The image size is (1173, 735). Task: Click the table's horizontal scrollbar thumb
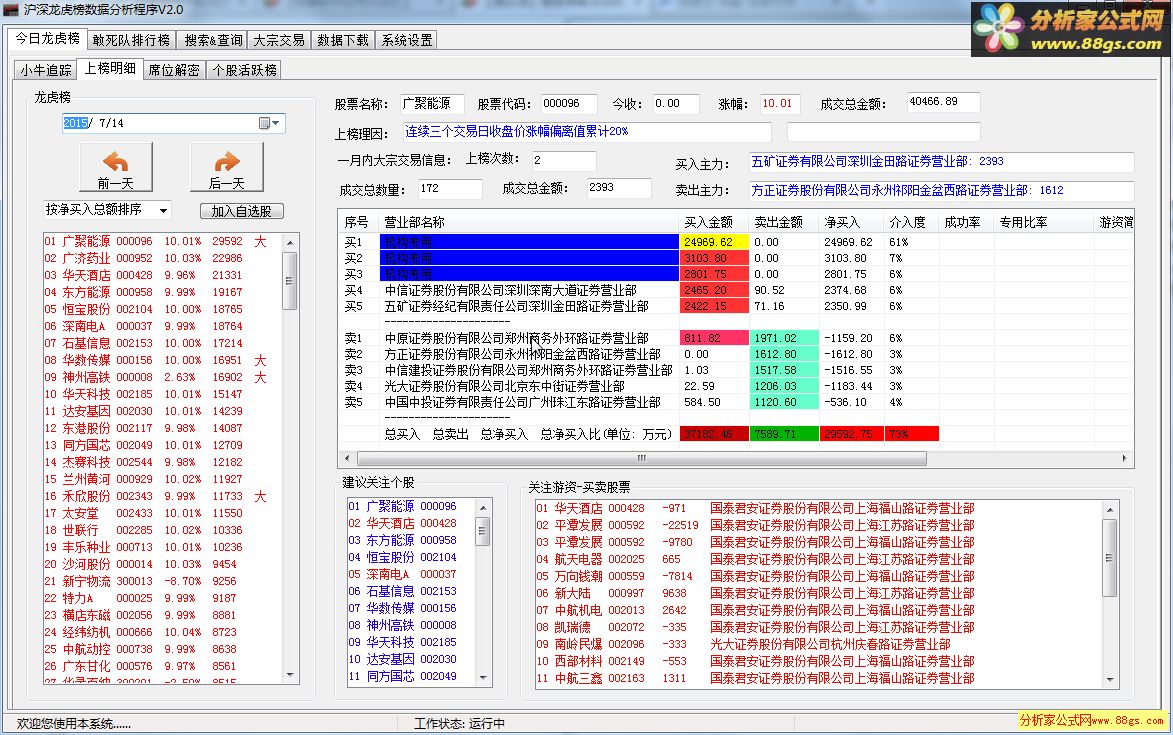point(642,458)
